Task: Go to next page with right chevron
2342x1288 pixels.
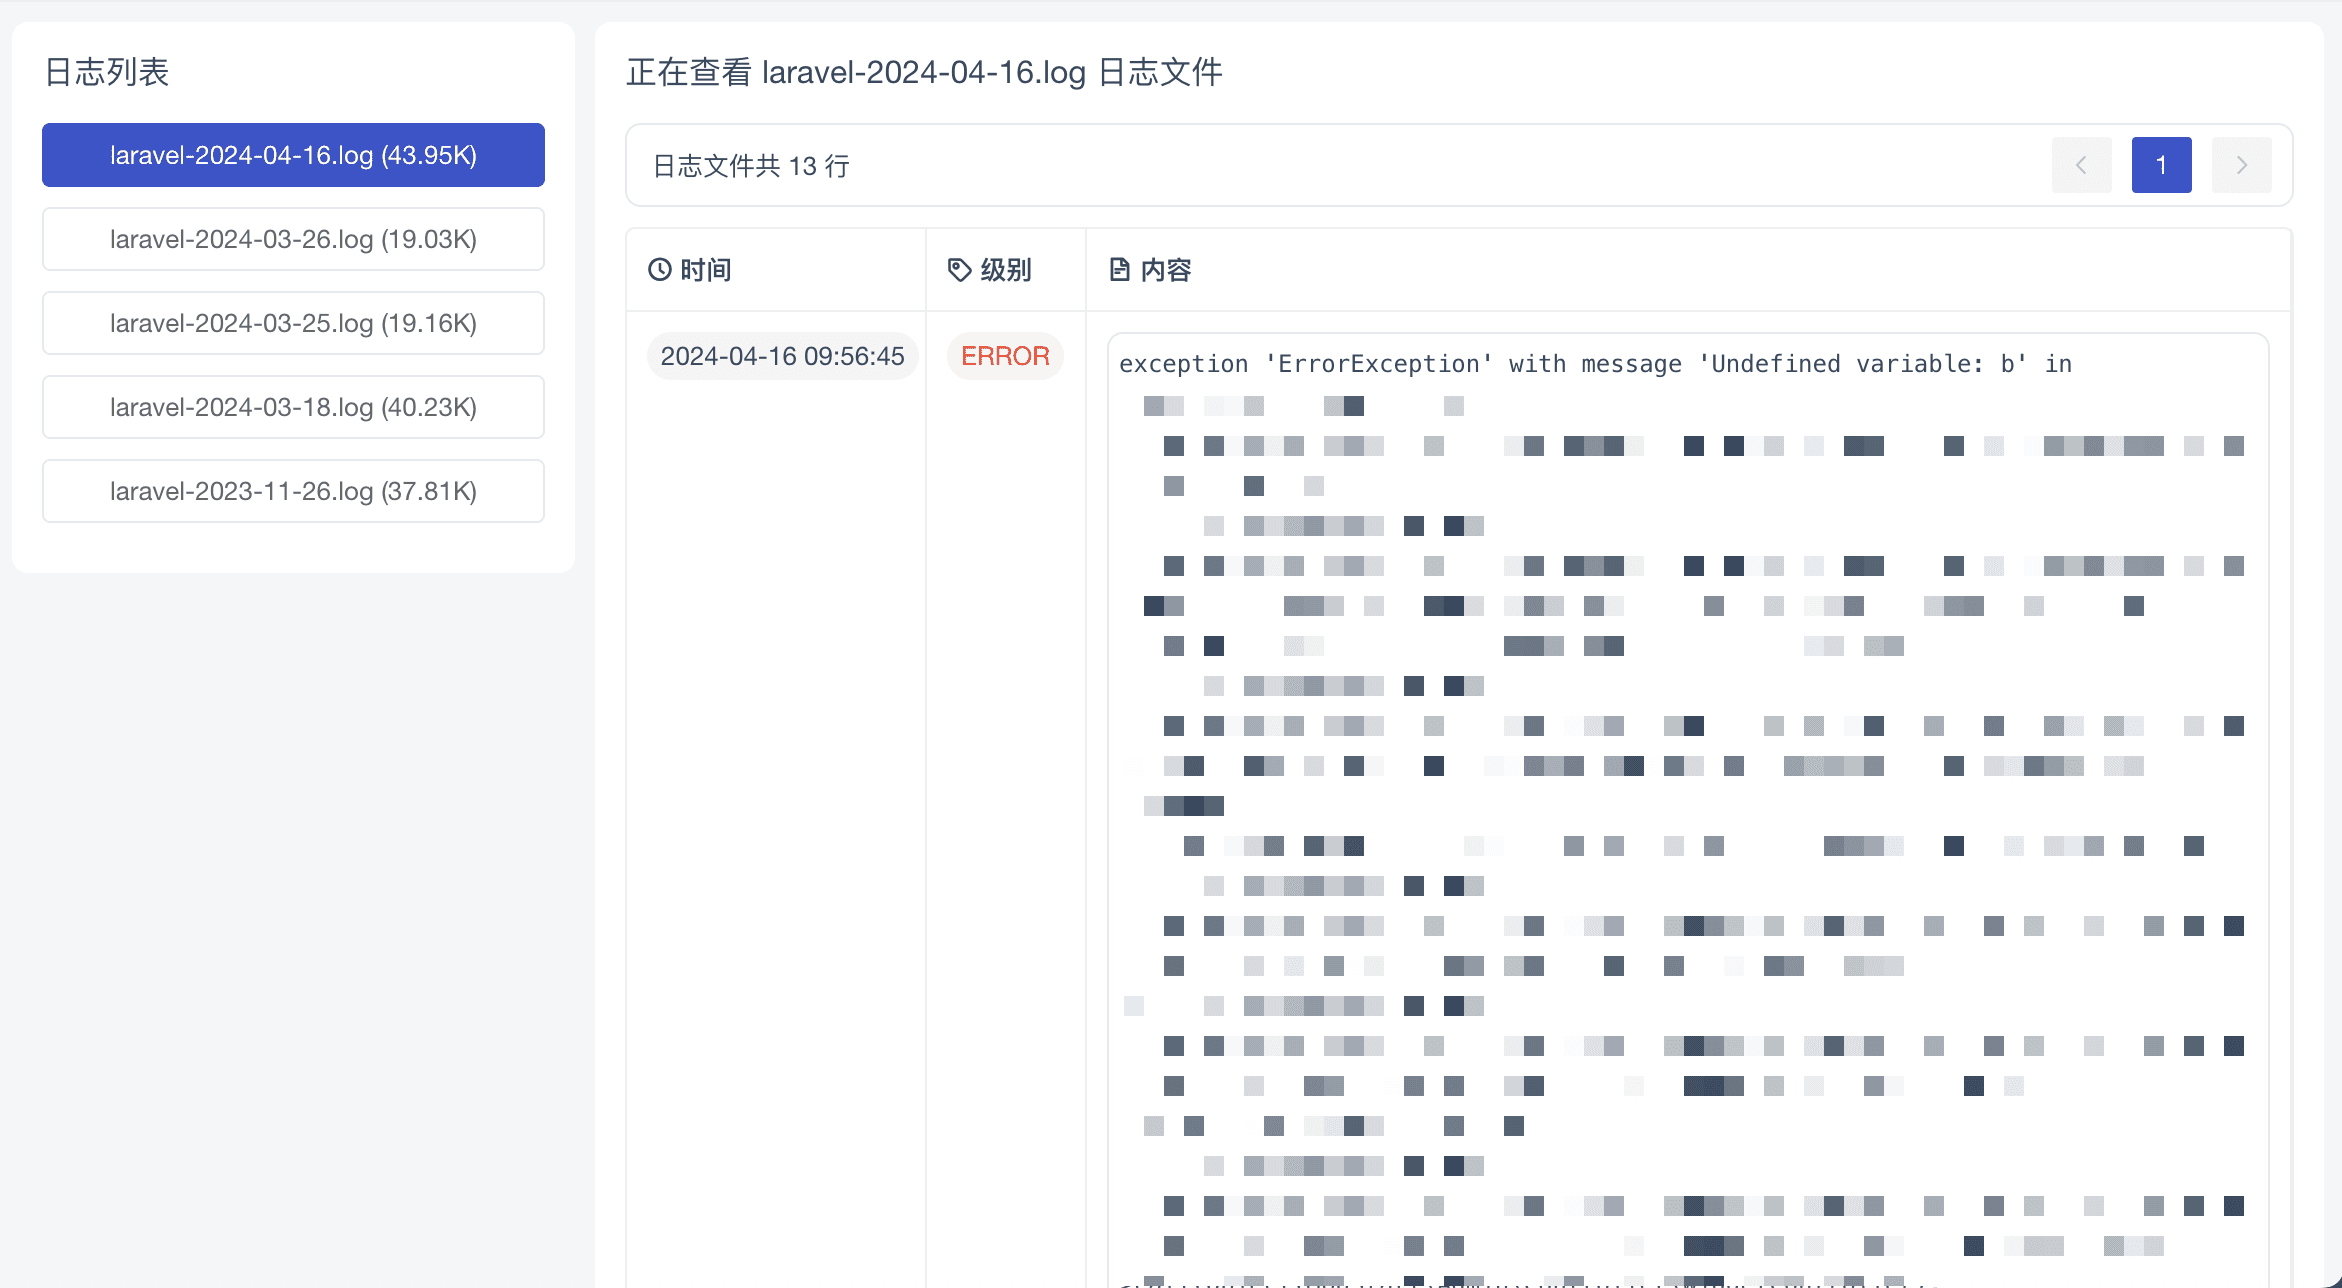Action: [2242, 165]
